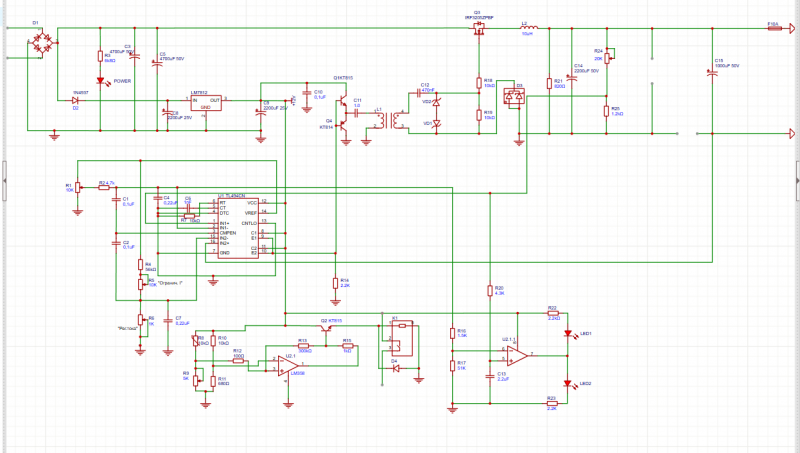
Task: Select the R24 20K trimmer resistor
Action: tap(606, 56)
